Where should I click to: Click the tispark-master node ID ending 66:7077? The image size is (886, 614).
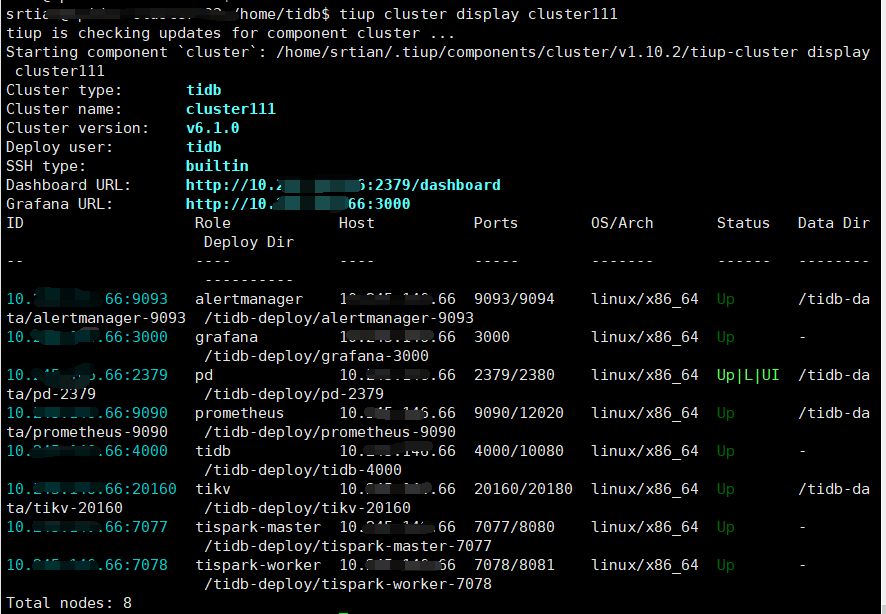[x=87, y=527]
